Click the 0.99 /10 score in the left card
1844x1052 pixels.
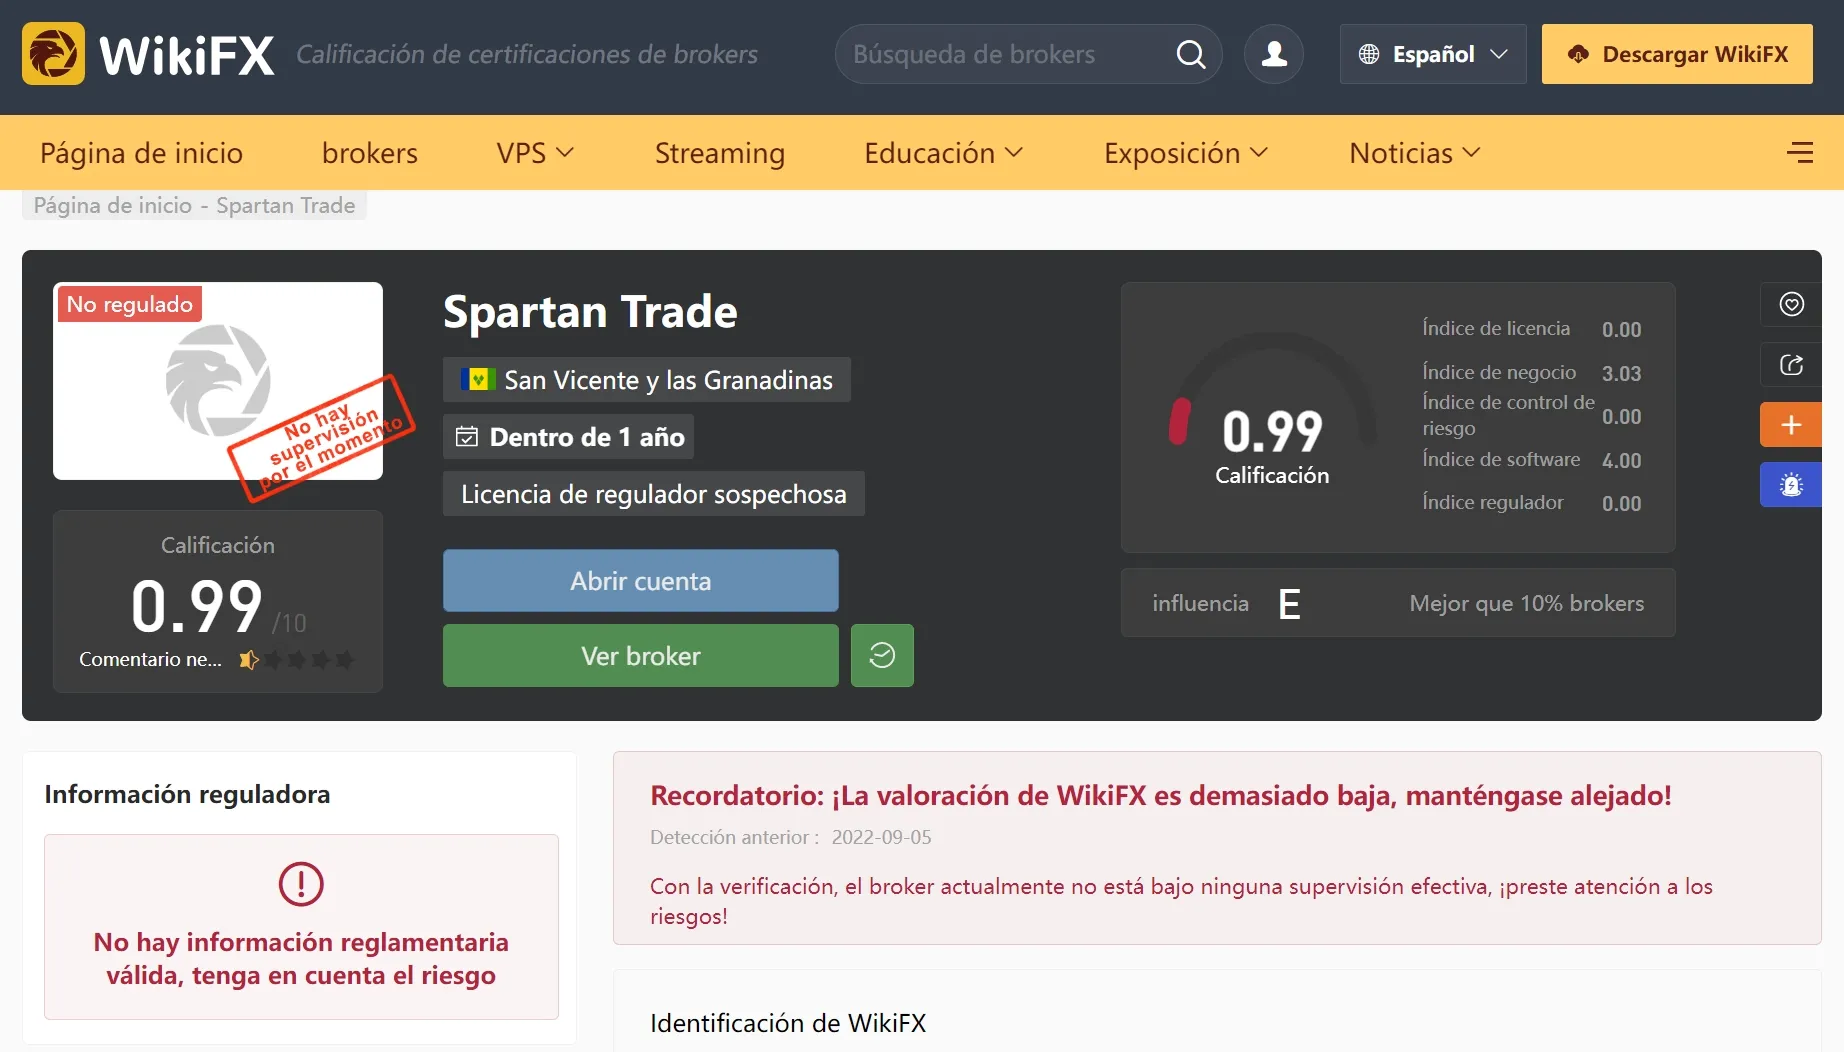click(x=218, y=606)
